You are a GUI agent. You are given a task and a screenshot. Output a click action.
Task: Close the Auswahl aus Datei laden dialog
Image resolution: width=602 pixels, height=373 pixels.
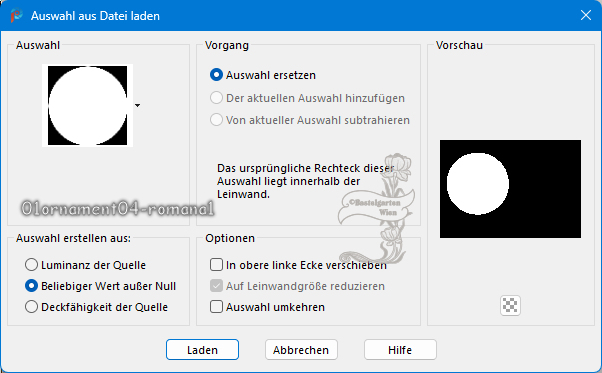click(x=586, y=15)
